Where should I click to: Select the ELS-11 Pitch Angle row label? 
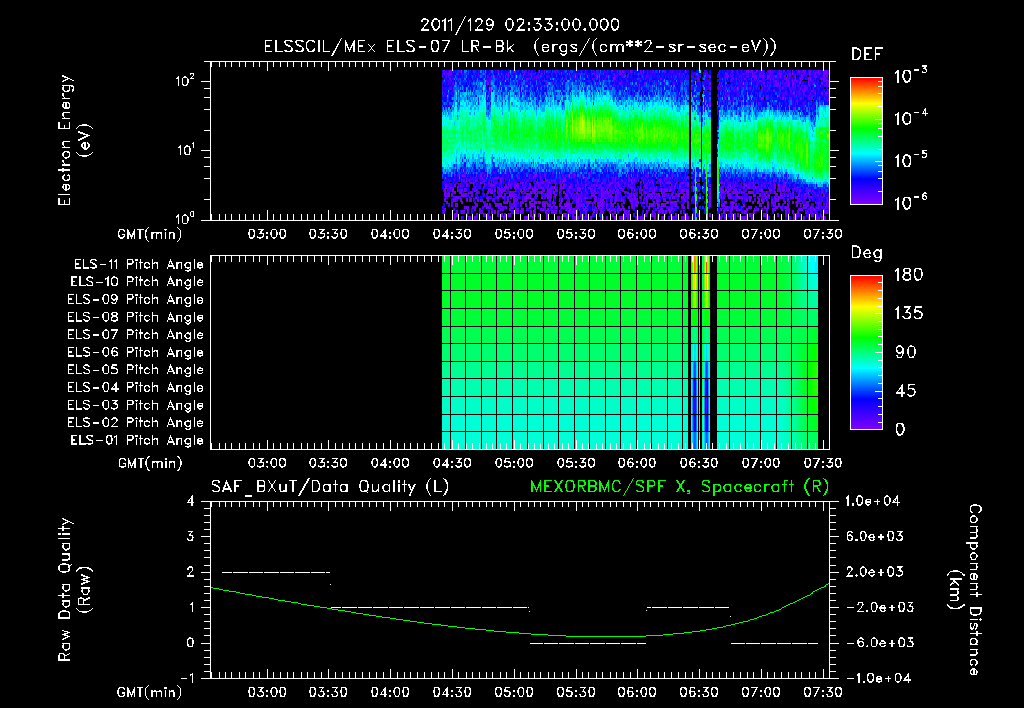(x=138, y=265)
